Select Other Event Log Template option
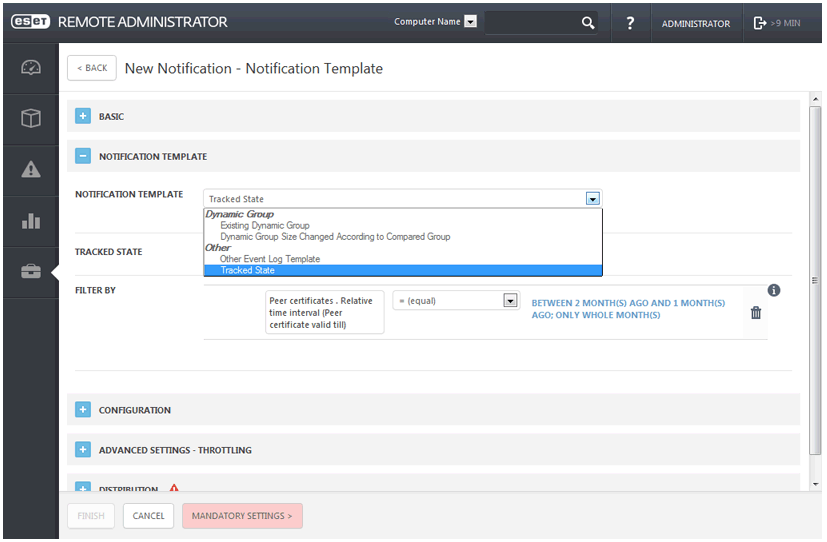 click(270, 259)
